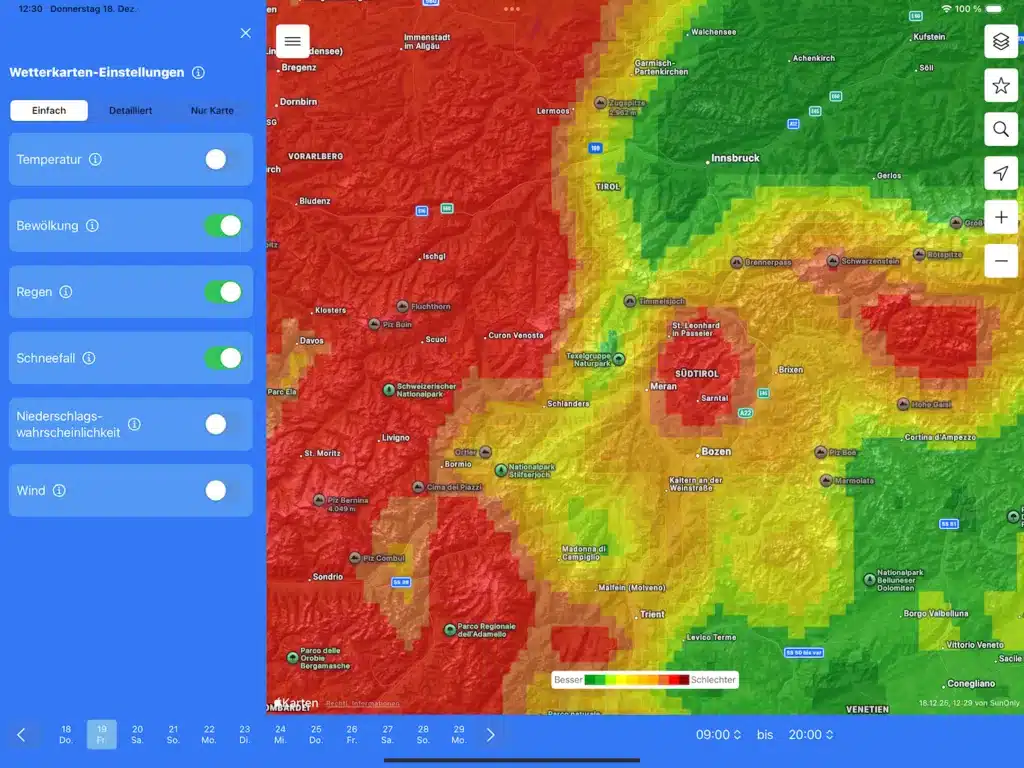Show info icon next to Temperatur
Image resolution: width=1024 pixels, height=768 pixels.
95,159
